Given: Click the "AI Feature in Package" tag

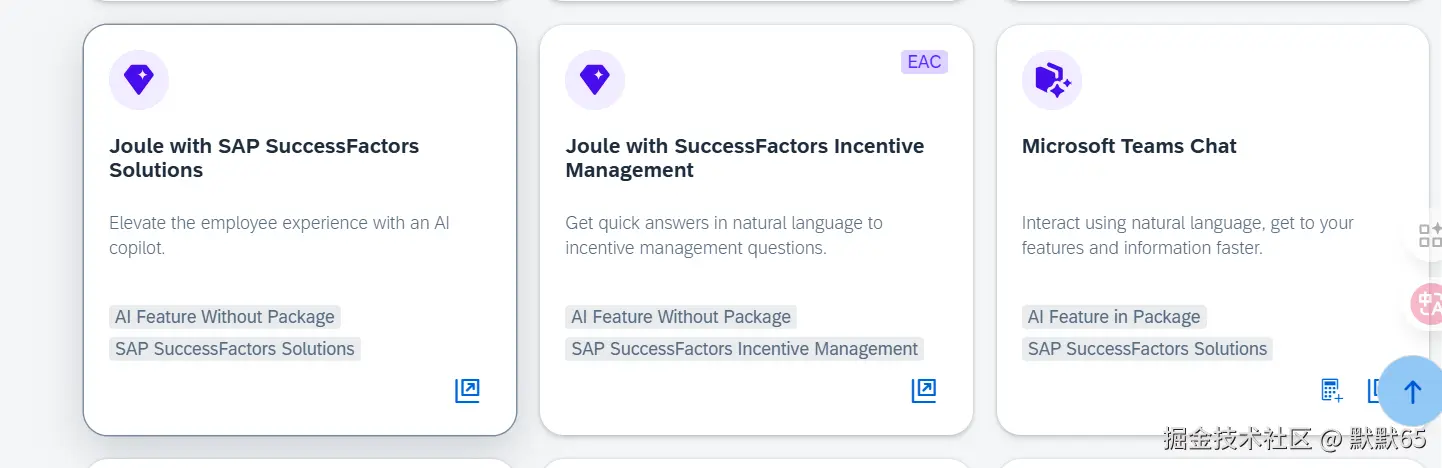Looking at the screenshot, I should 1114,317.
